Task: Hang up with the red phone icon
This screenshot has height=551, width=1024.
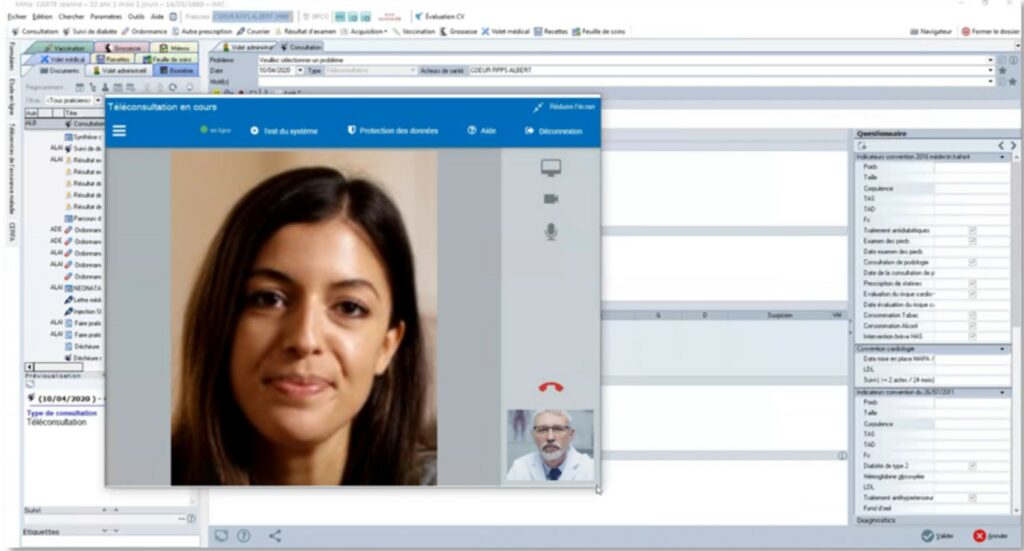Action: [x=551, y=386]
